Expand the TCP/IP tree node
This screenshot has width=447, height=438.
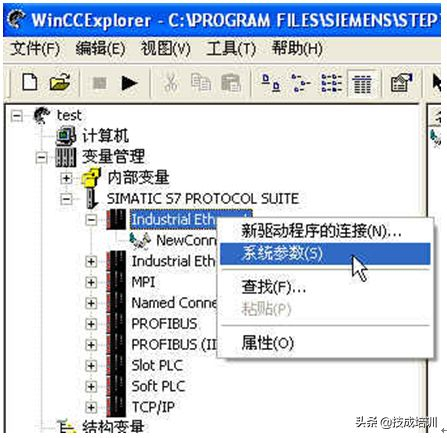91,407
